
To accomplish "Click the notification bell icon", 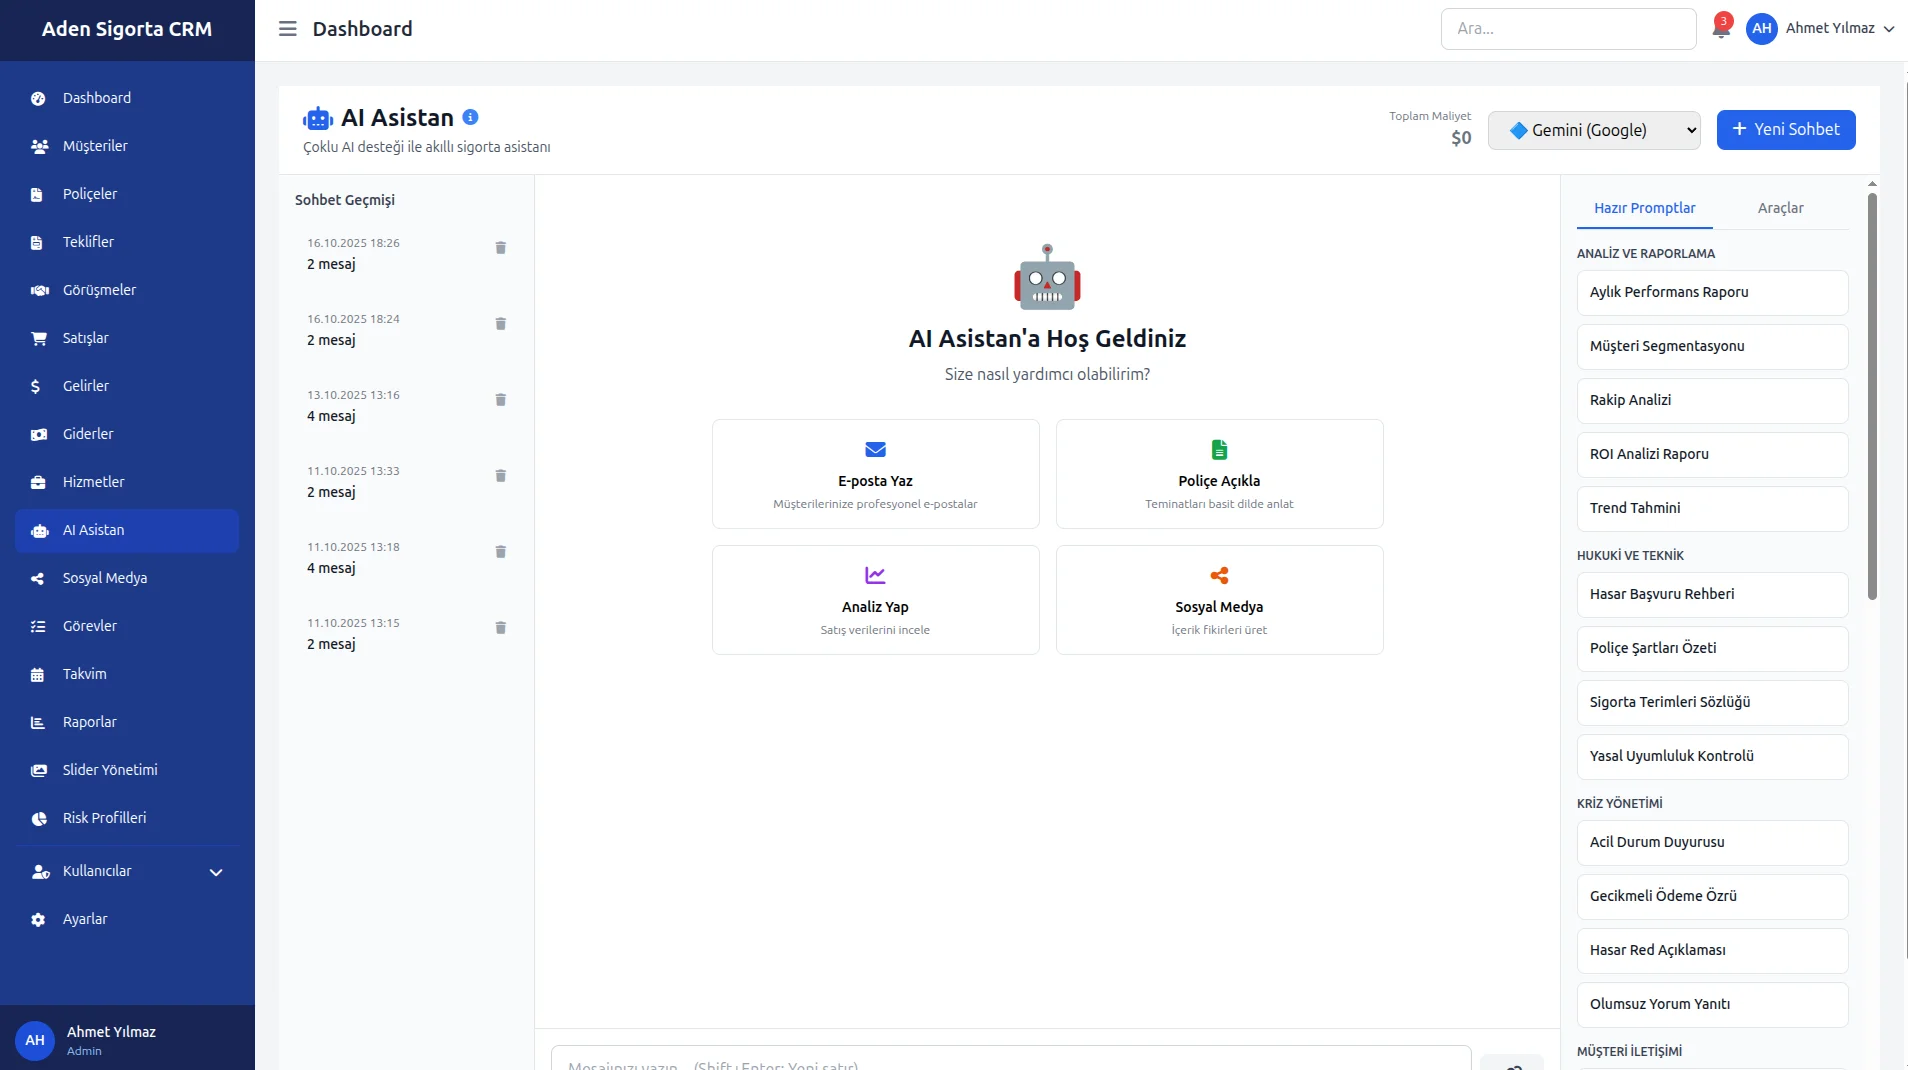I will 1720,29.
